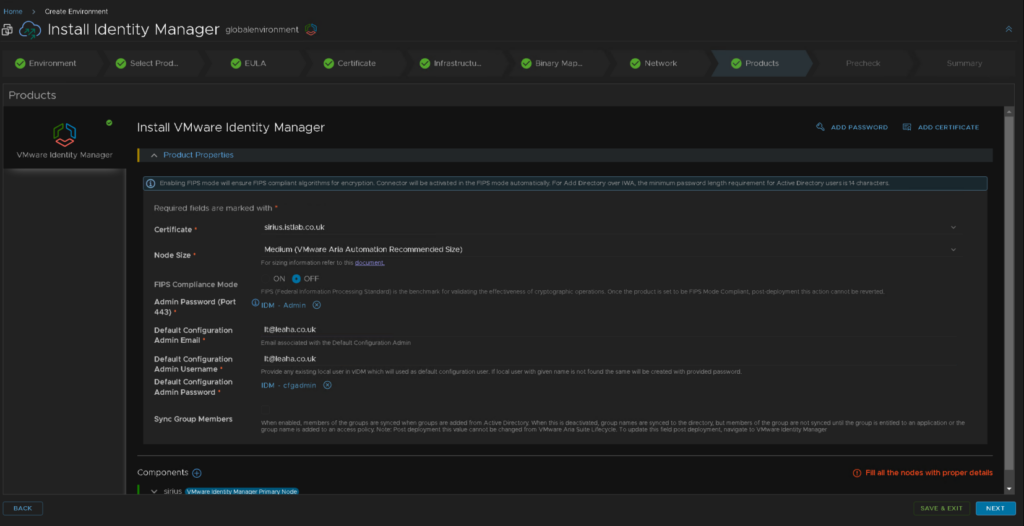Image resolution: width=1024 pixels, height=526 pixels.
Task: Open the Certificate wizard step
Action: coord(357,63)
